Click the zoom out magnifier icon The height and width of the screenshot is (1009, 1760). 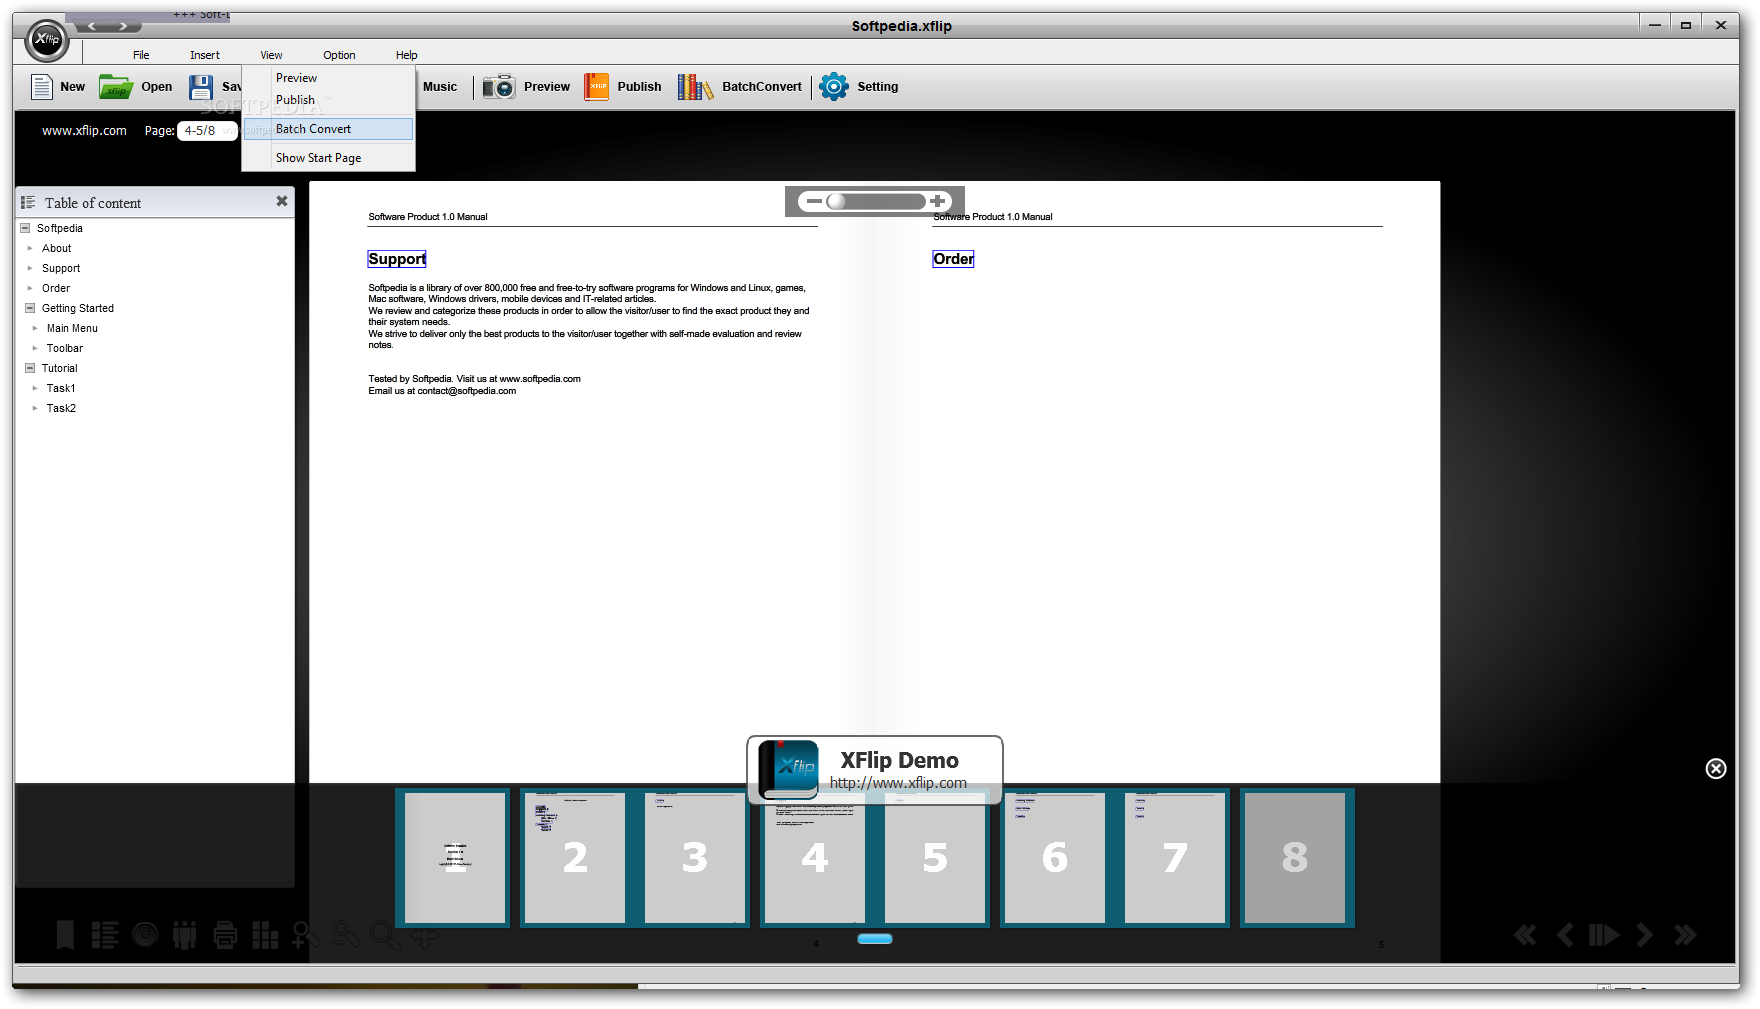345,935
